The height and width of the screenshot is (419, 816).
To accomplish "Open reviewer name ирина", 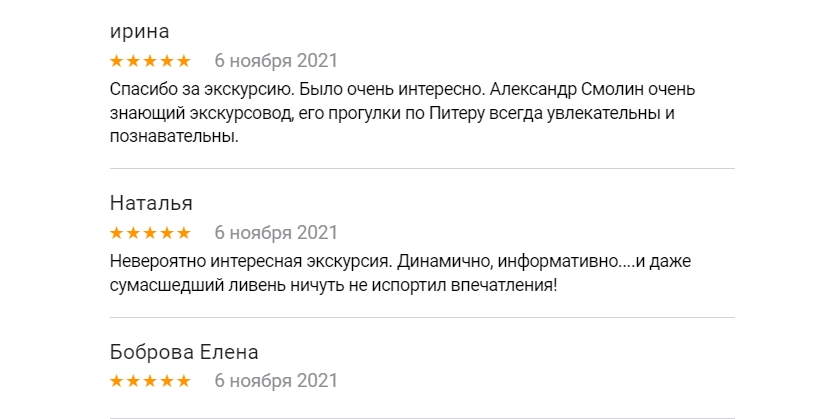I will click(140, 31).
